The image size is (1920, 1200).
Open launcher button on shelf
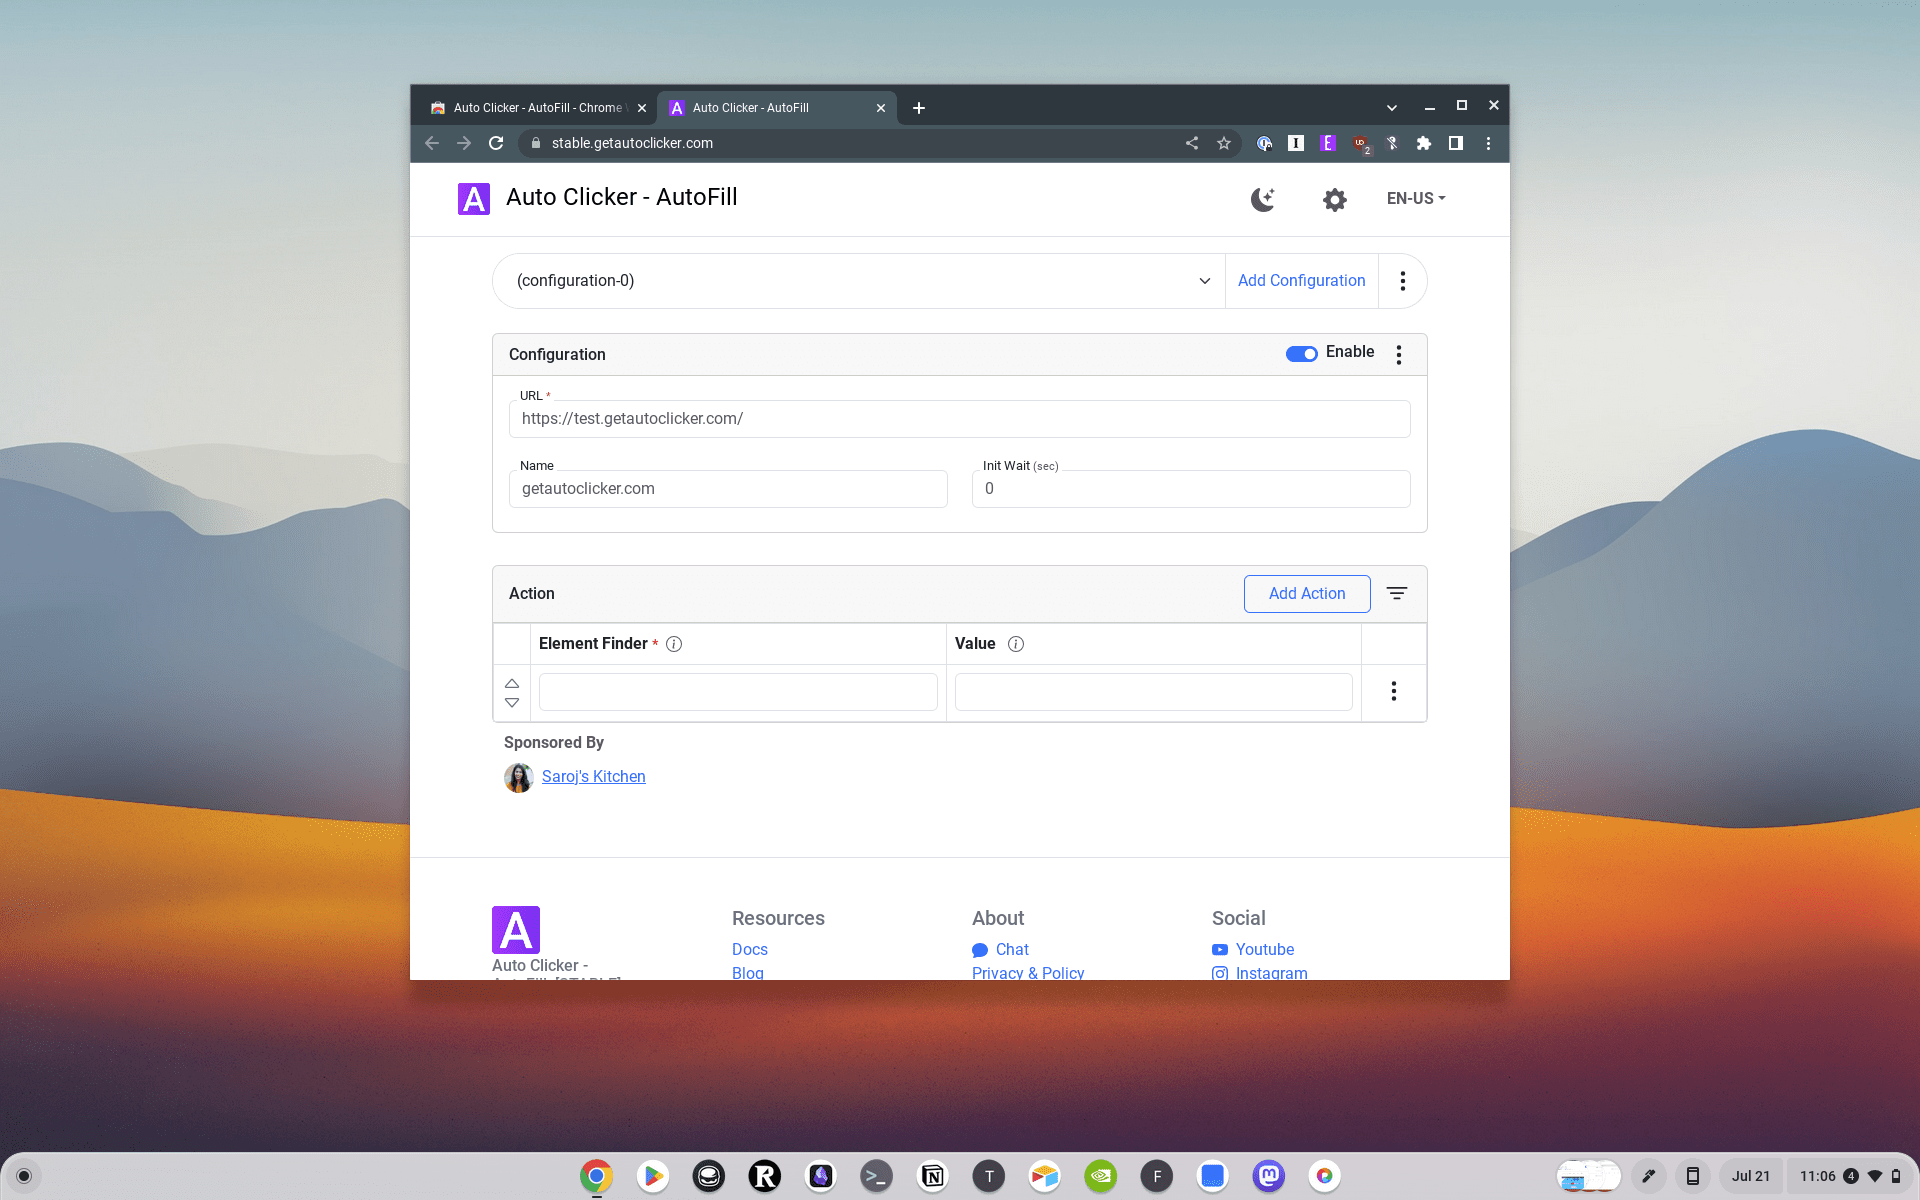pos(24,1176)
